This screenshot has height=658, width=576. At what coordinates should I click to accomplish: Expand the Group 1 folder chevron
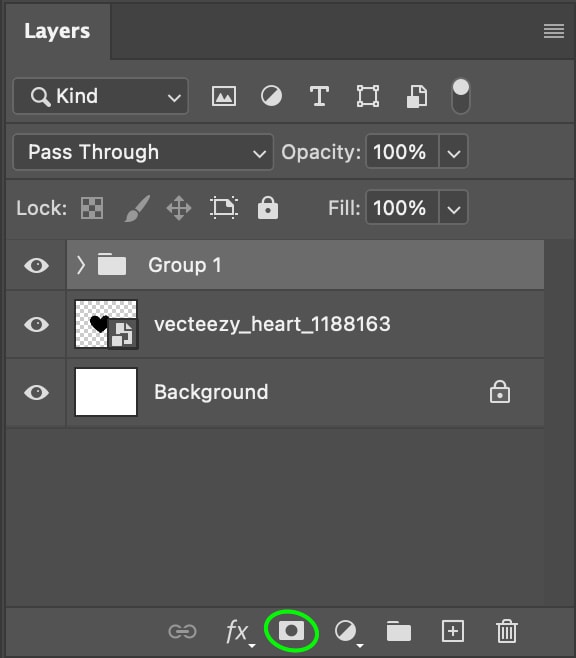coord(81,265)
